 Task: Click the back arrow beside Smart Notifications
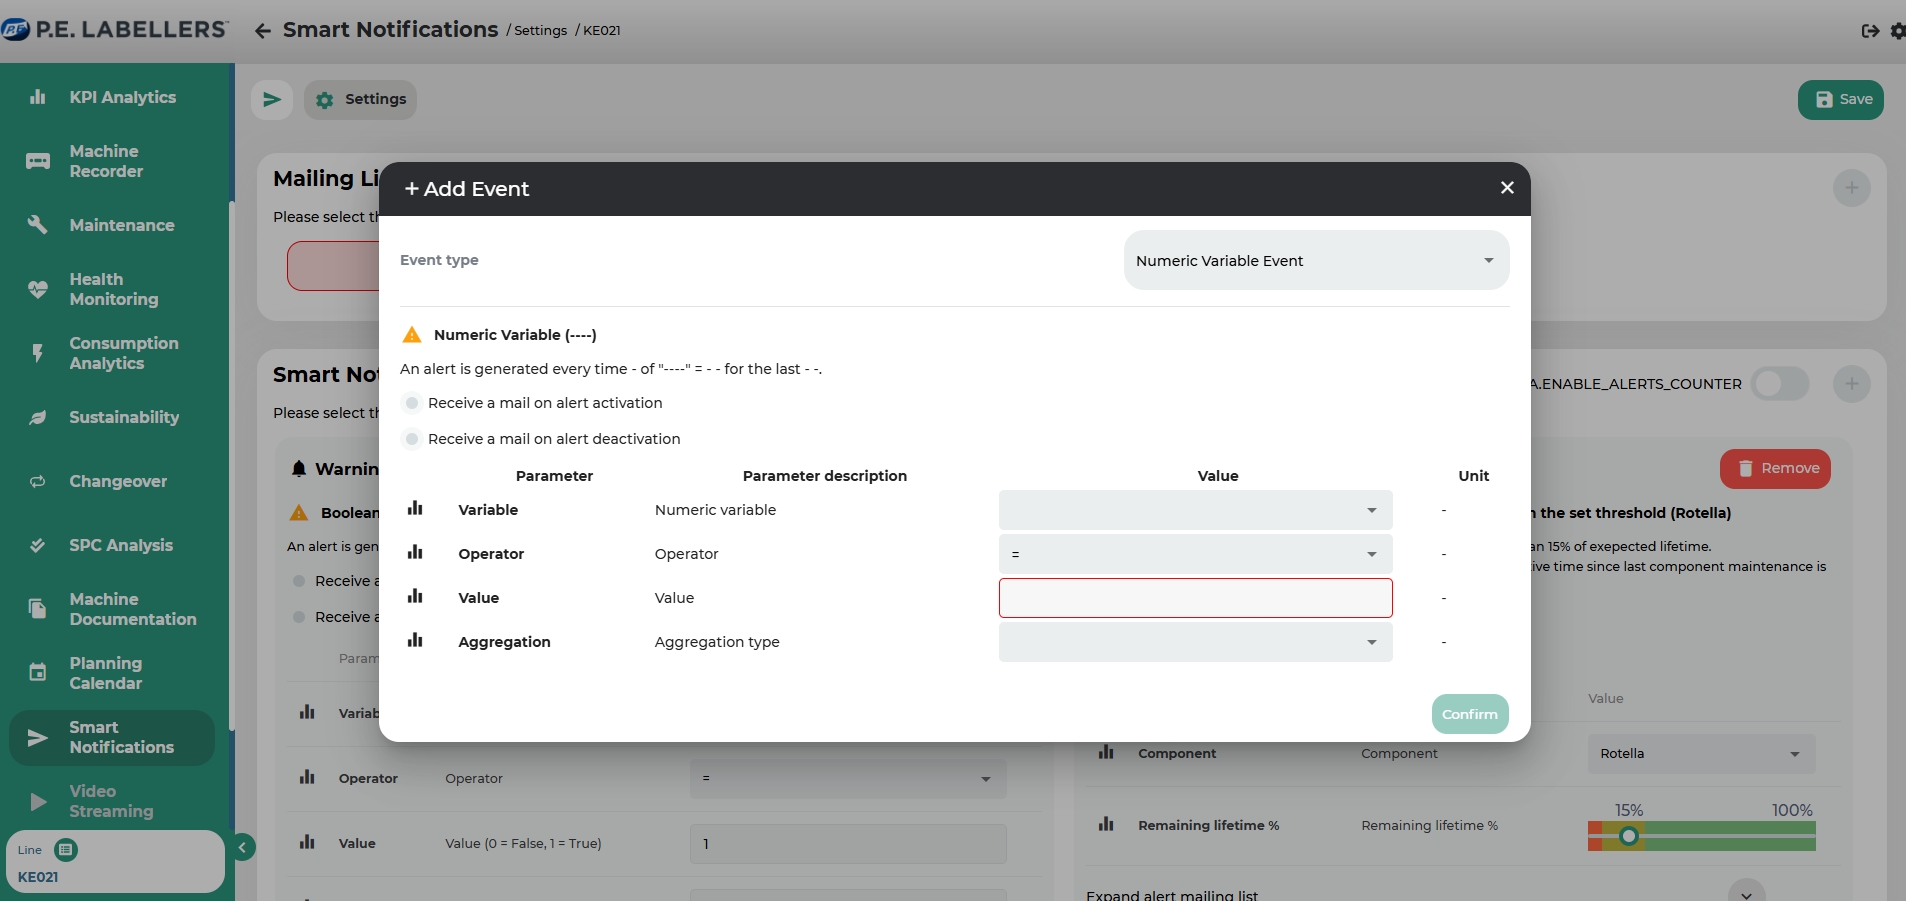[x=263, y=31]
